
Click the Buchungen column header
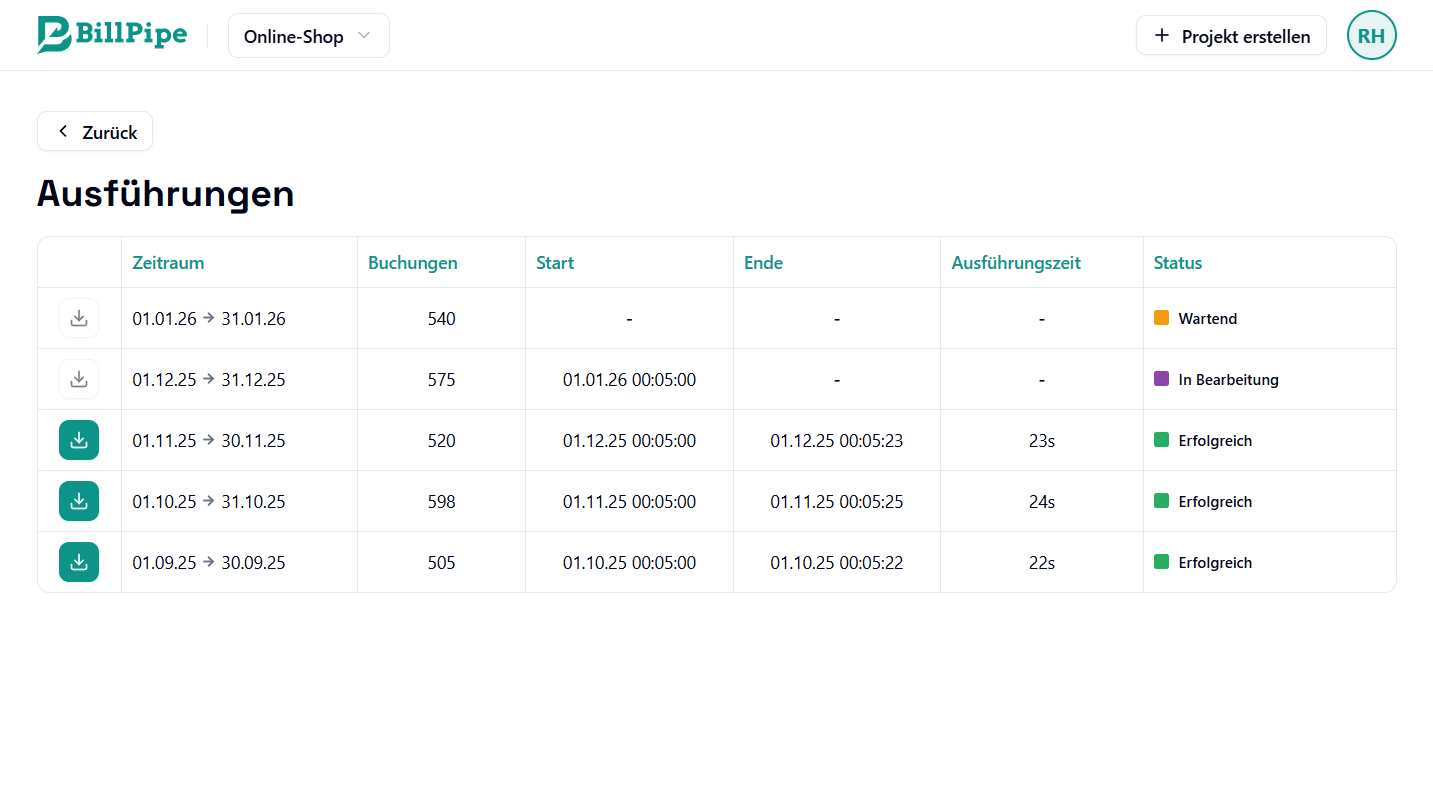(x=412, y=263)
